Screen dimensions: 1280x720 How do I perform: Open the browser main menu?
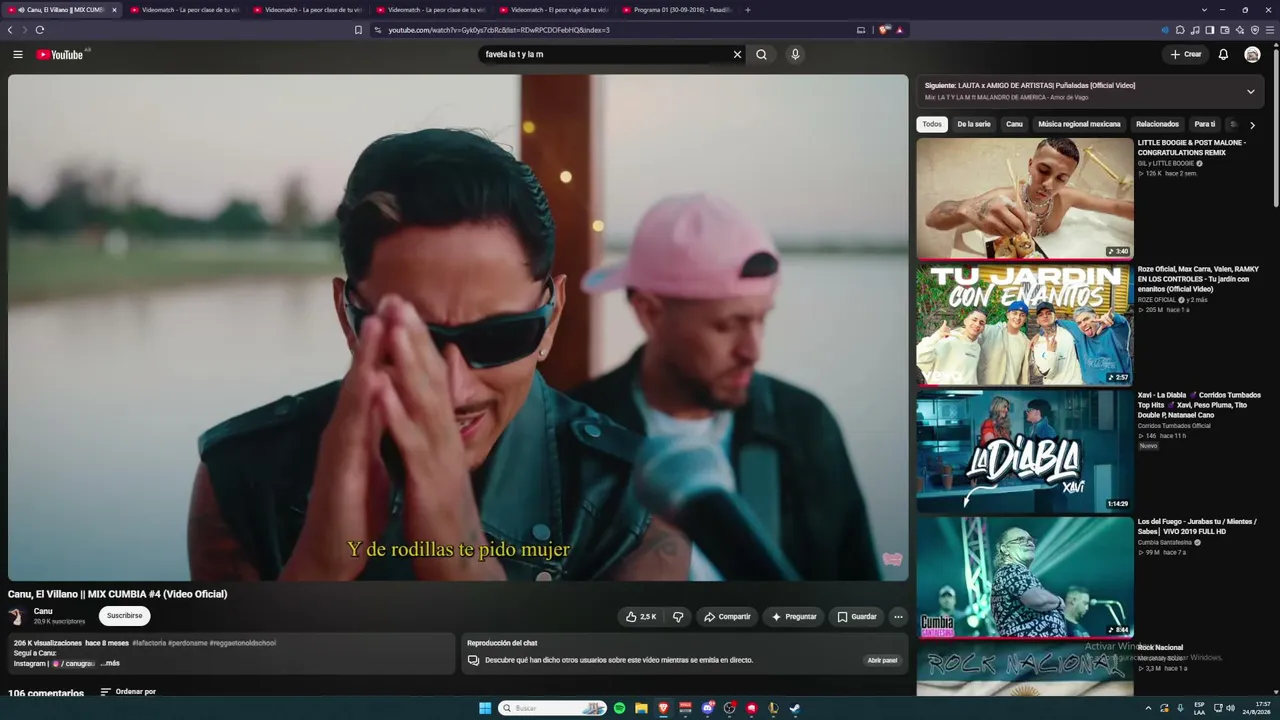(x=1269, y=30)
